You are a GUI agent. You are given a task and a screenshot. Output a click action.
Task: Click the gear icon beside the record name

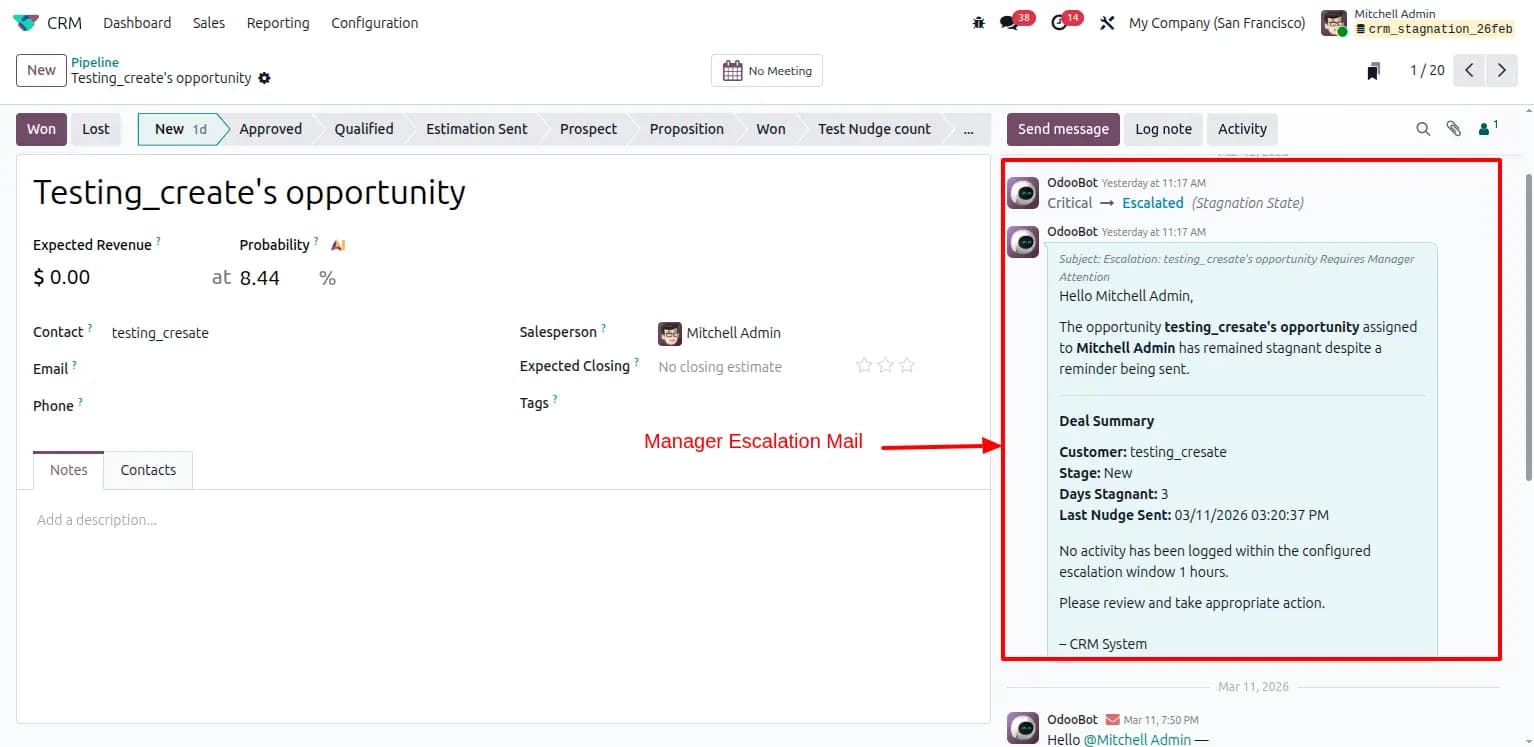264,78
